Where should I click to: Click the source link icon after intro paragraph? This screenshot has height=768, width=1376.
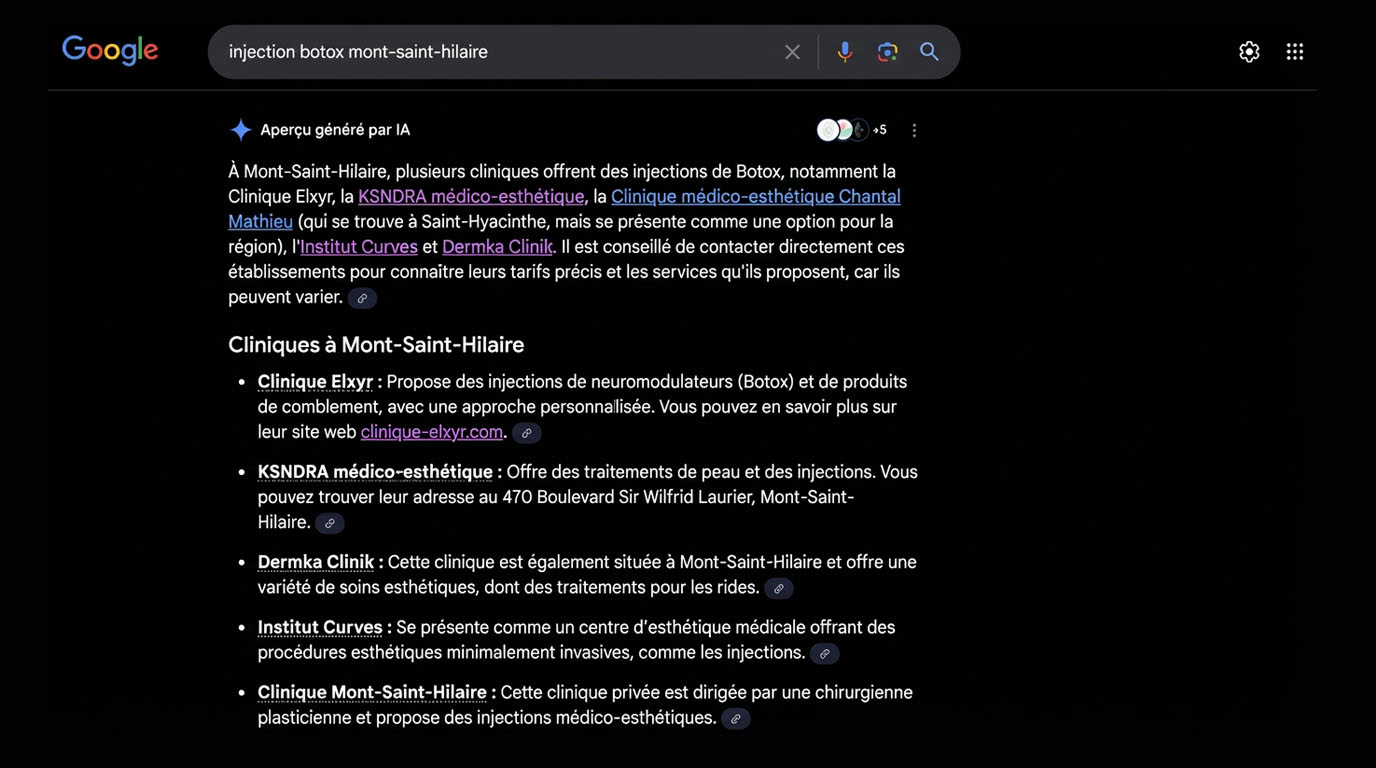pyautogui.click(x=363, y=298)
